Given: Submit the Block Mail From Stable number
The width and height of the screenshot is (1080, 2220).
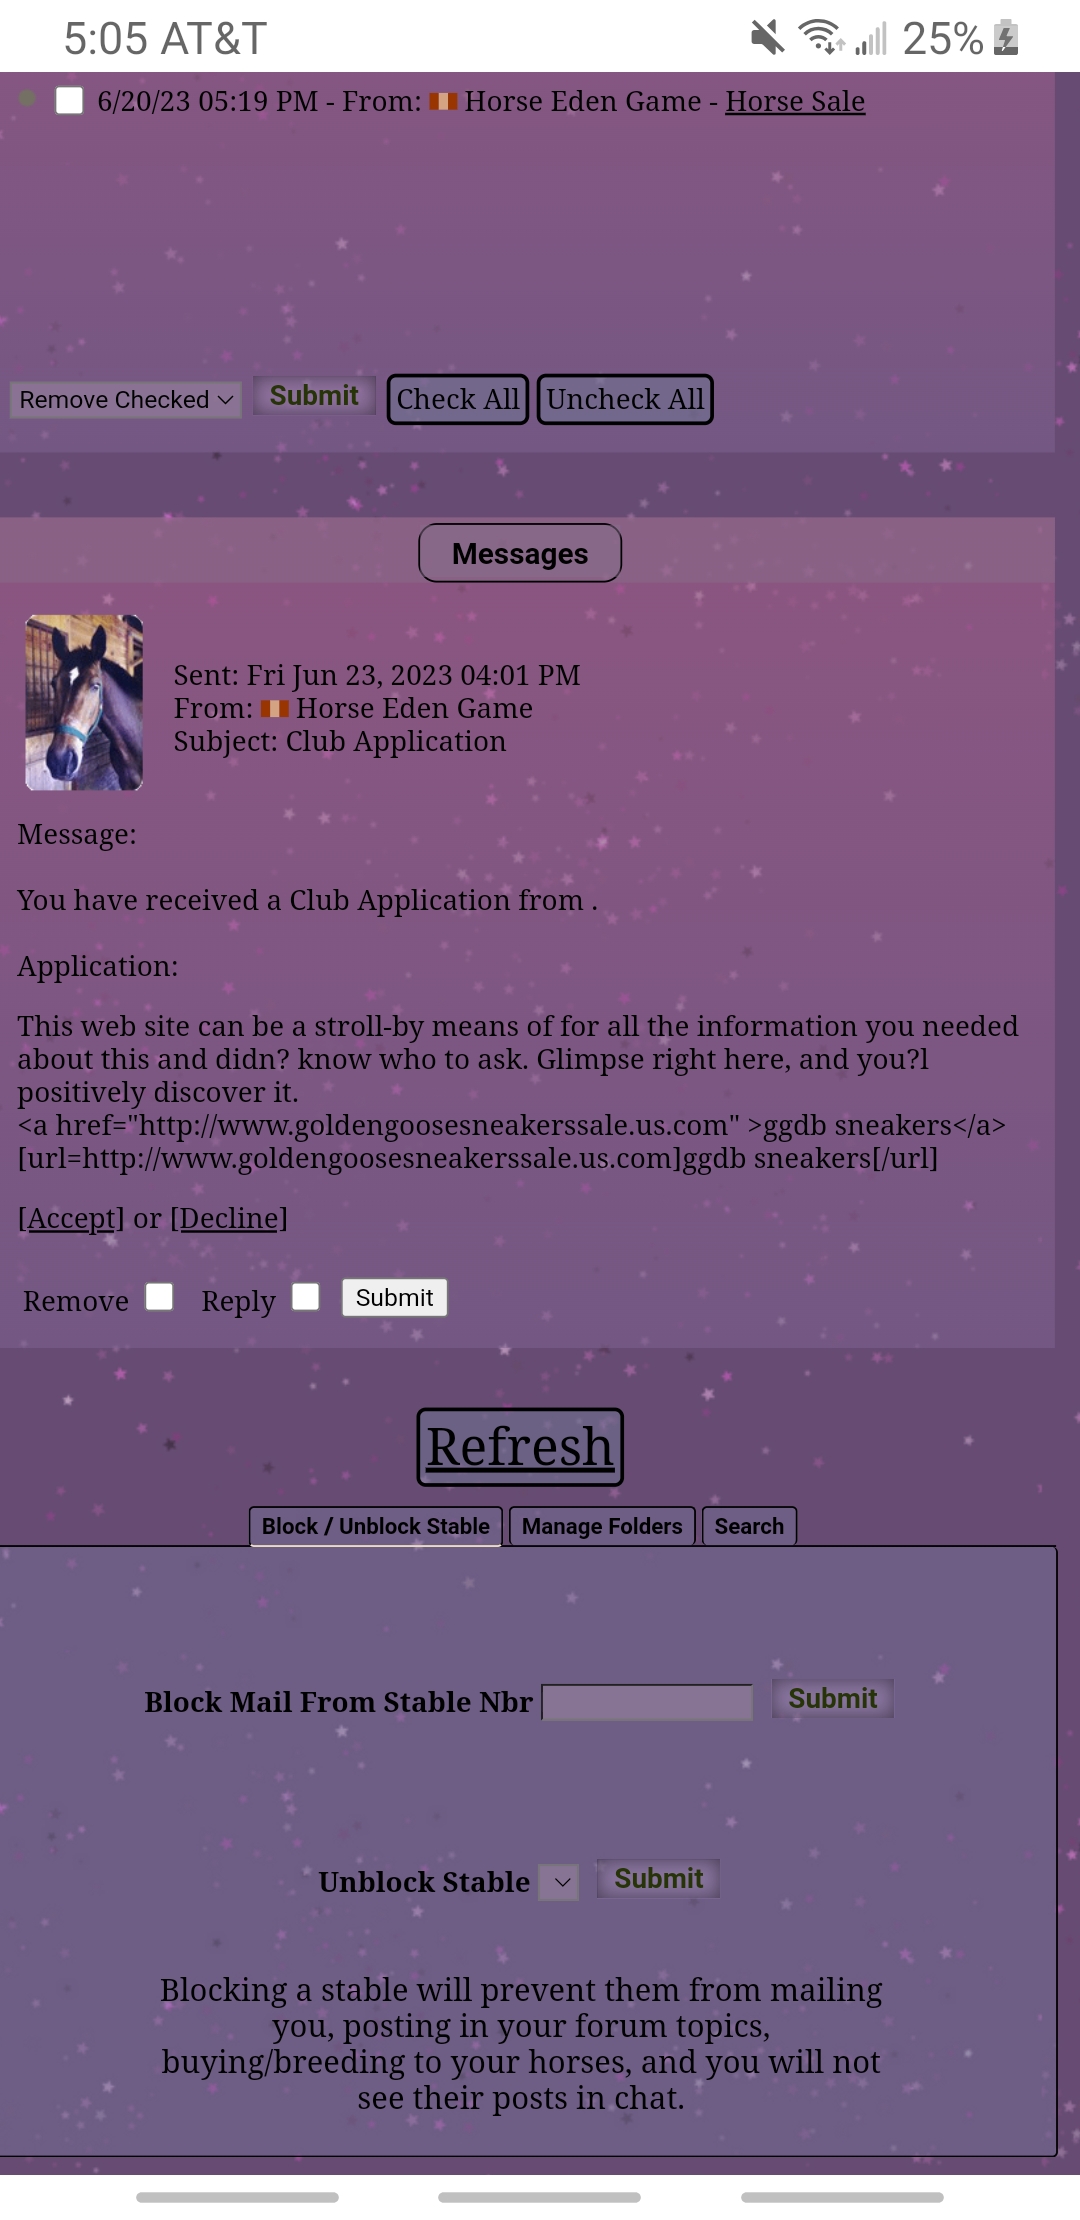Looking at the screenshot, I should click(832, 1699).
